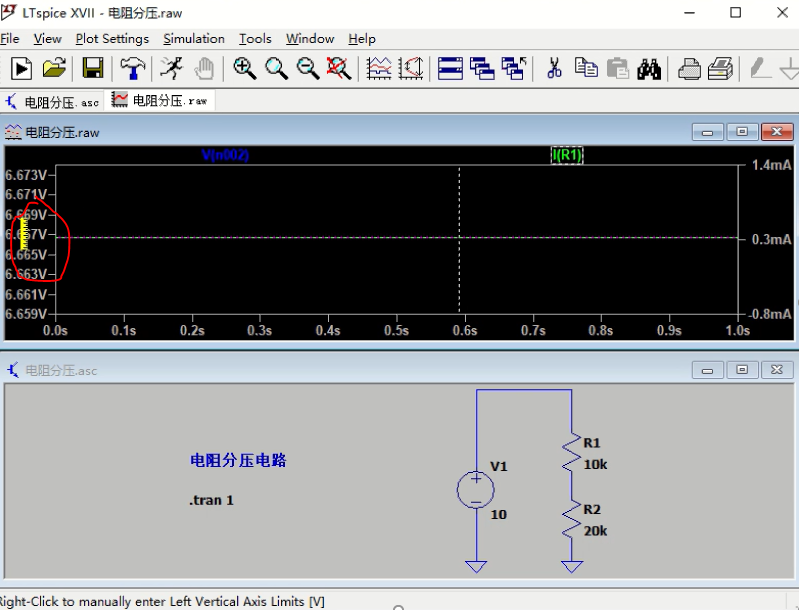Click the scissors cut icon

tap(554, 68)
